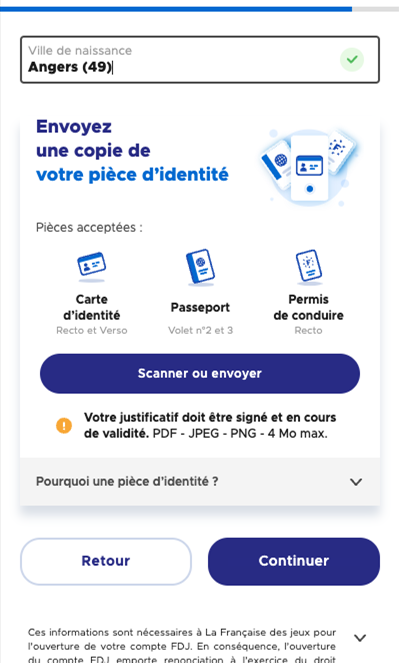Click the Recto et Verso caption
399x663 pixels.
pos(92,330)
